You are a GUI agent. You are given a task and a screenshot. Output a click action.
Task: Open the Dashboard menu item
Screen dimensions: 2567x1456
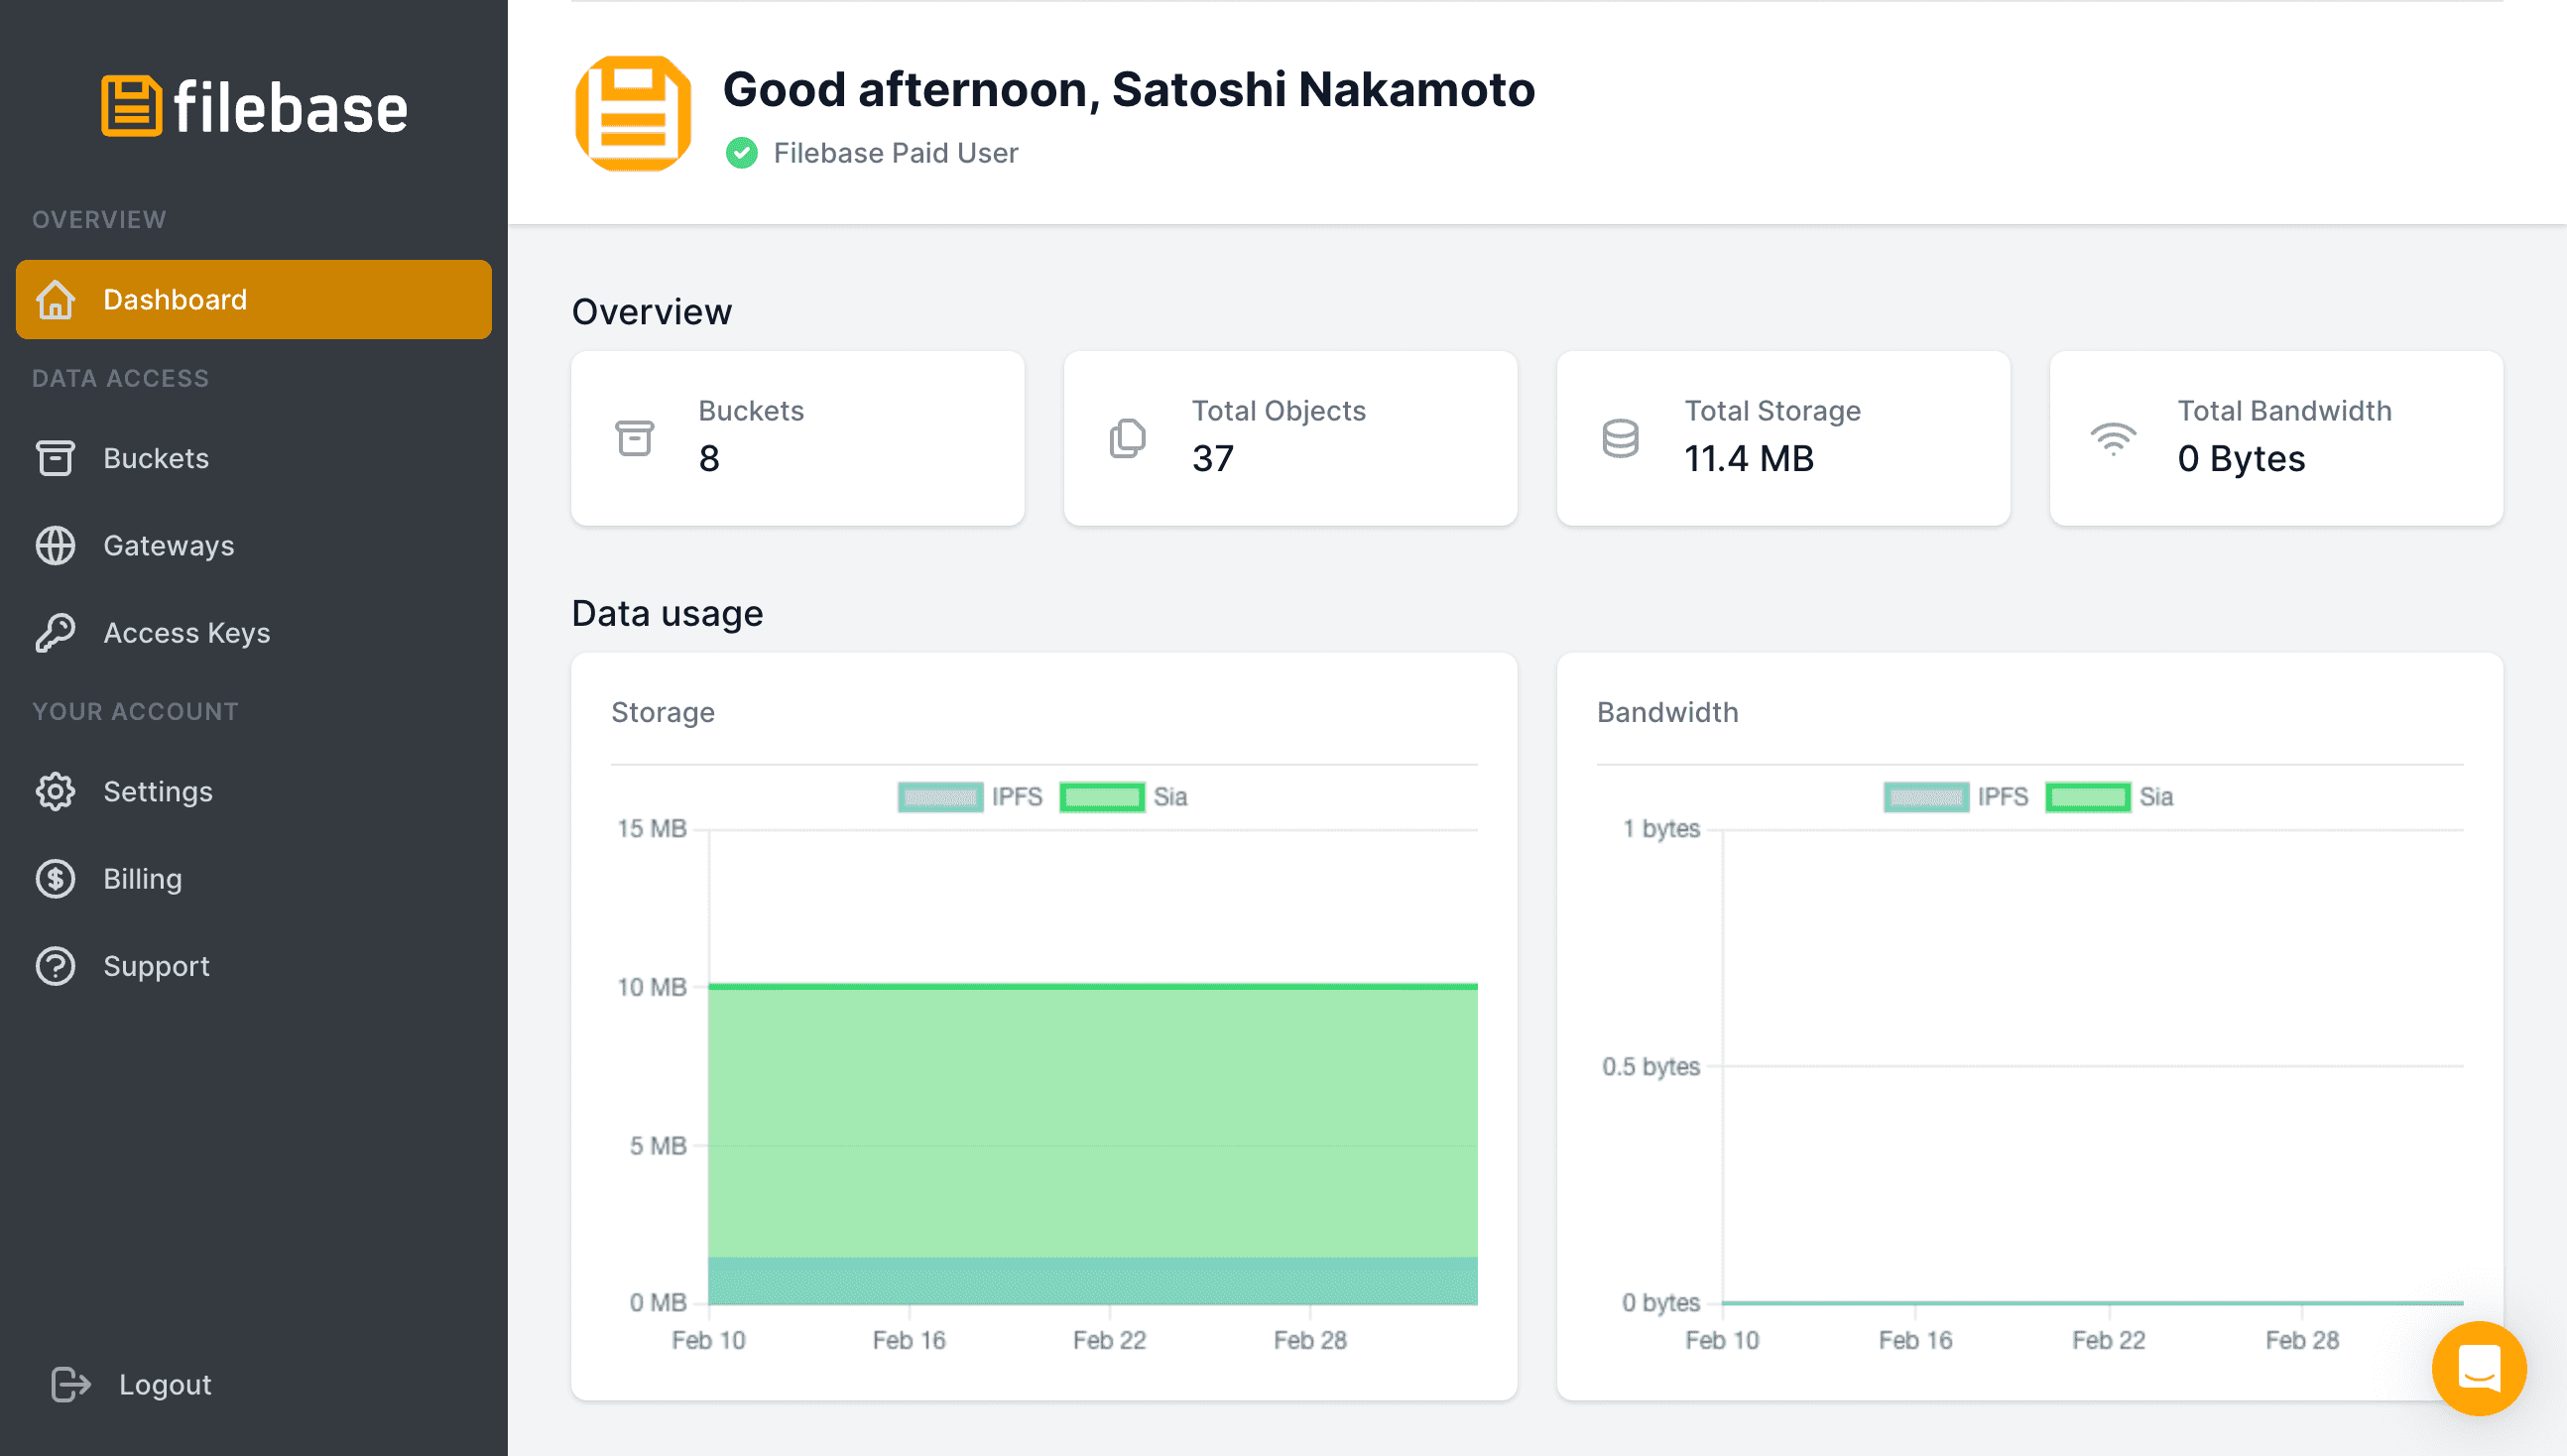point(254,299)
